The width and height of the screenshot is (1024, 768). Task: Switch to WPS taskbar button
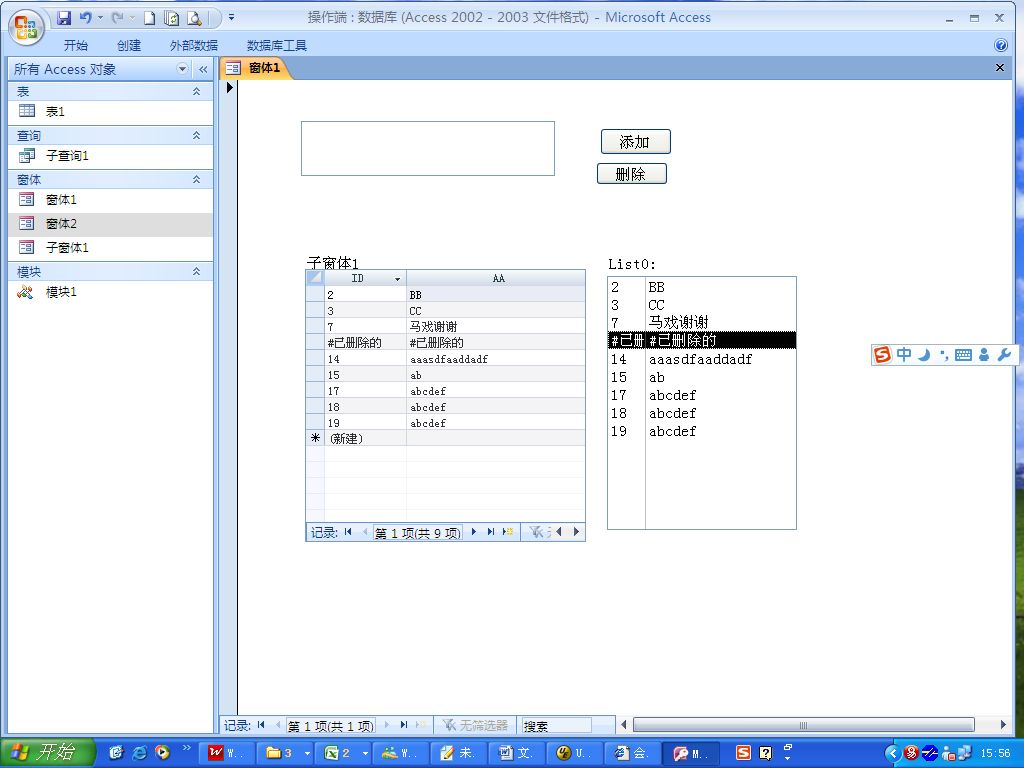[226, 753]
